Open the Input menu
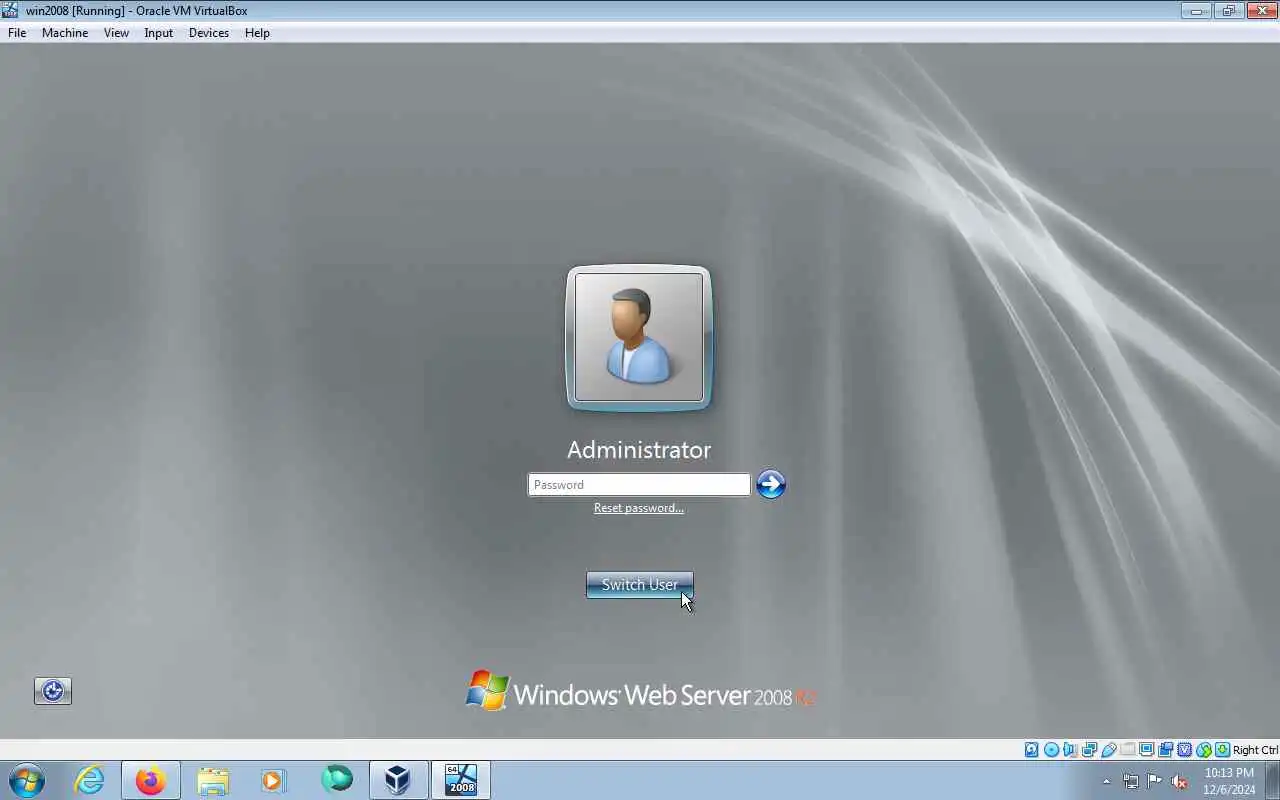This screenshot has height=800, width=1280. click(x=158, y=33)
